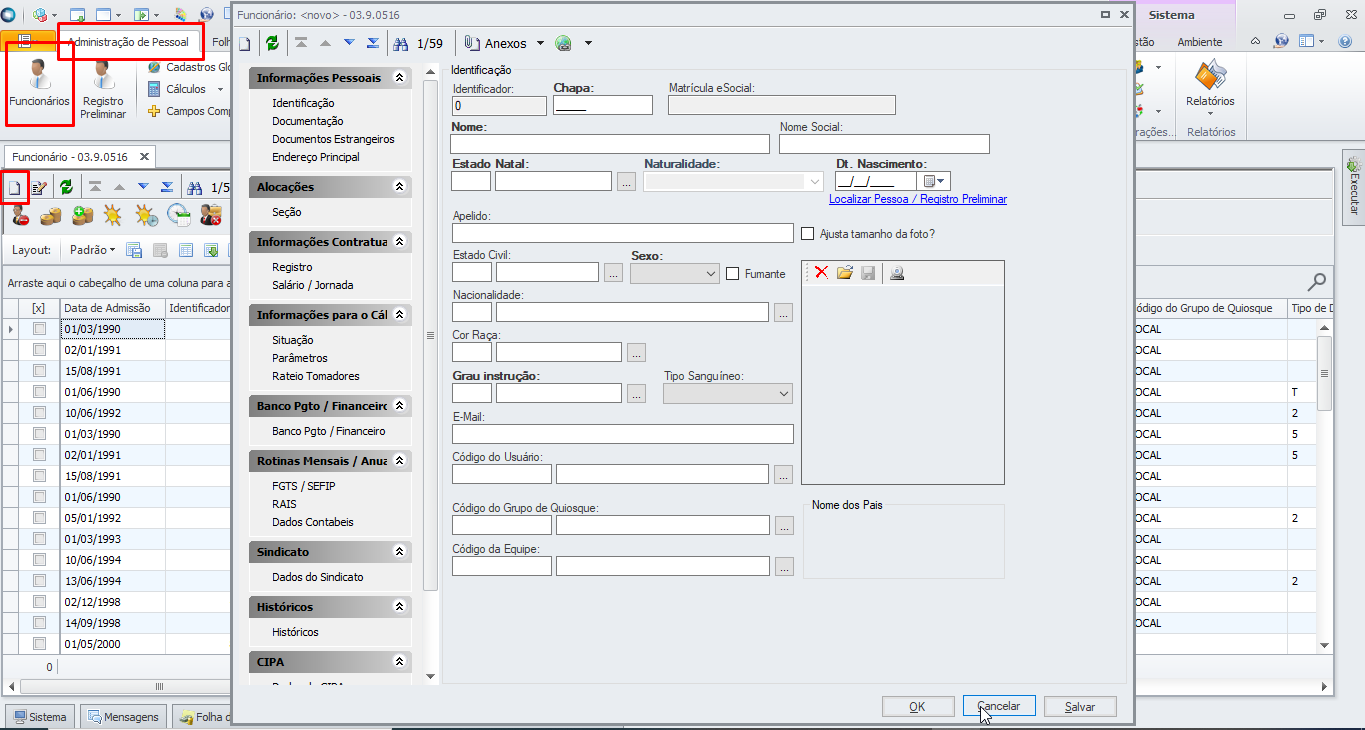Click into the E-Mail input field

[x=622, y=434]
